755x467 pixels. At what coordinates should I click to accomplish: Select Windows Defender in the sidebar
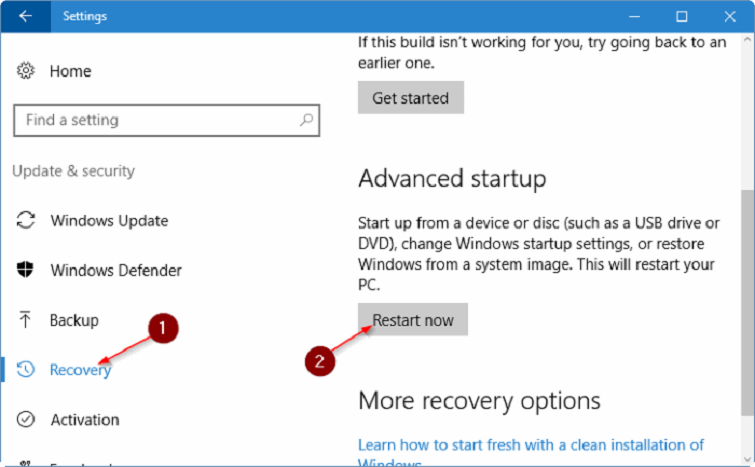(116, 270)
